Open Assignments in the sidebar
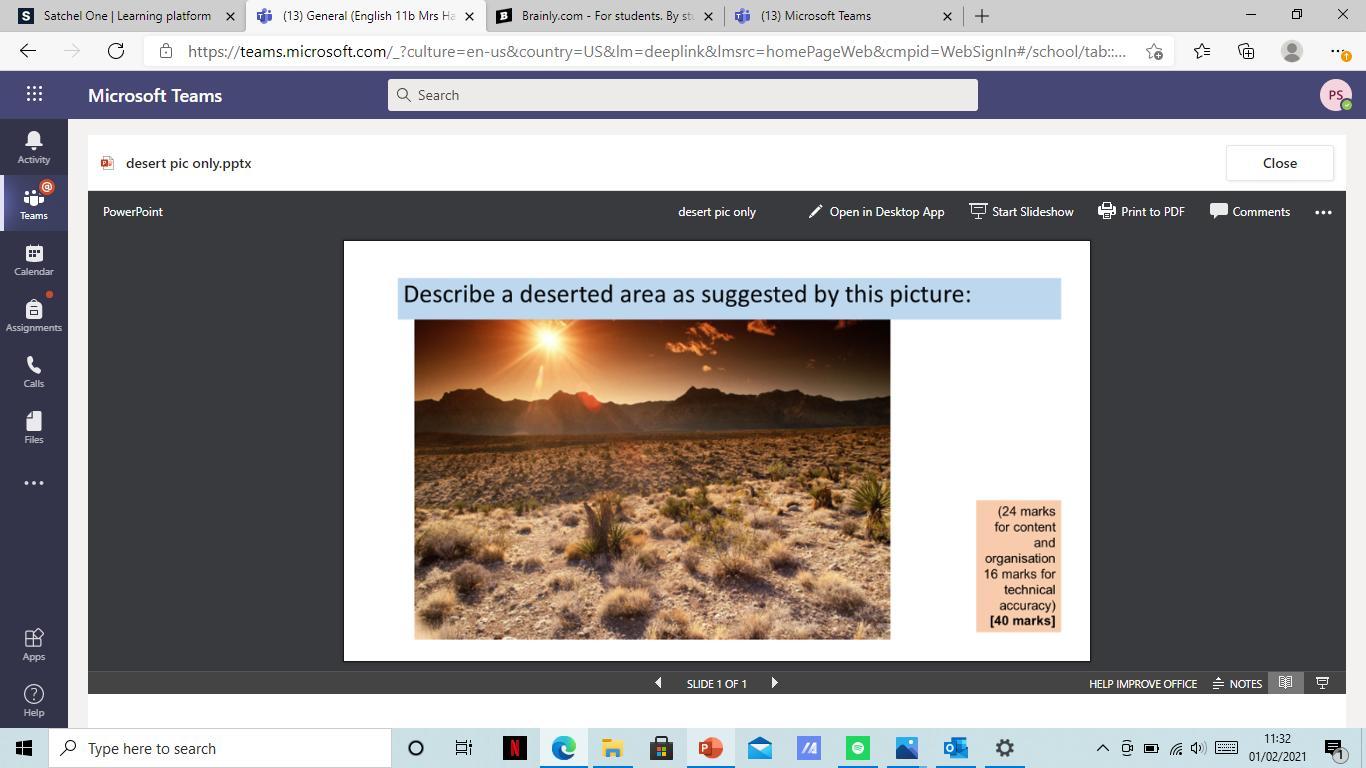The height and width of the screenshot is (768, 1366). coord(34,315)
